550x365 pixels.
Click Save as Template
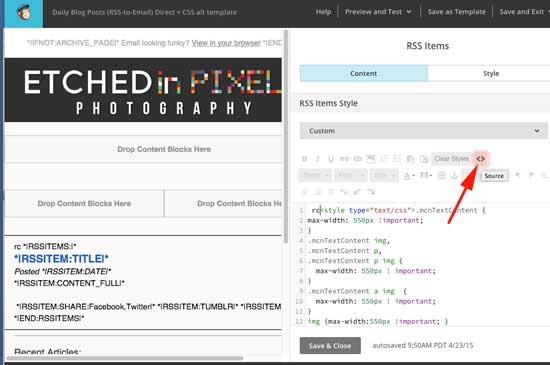coord(456,12)
